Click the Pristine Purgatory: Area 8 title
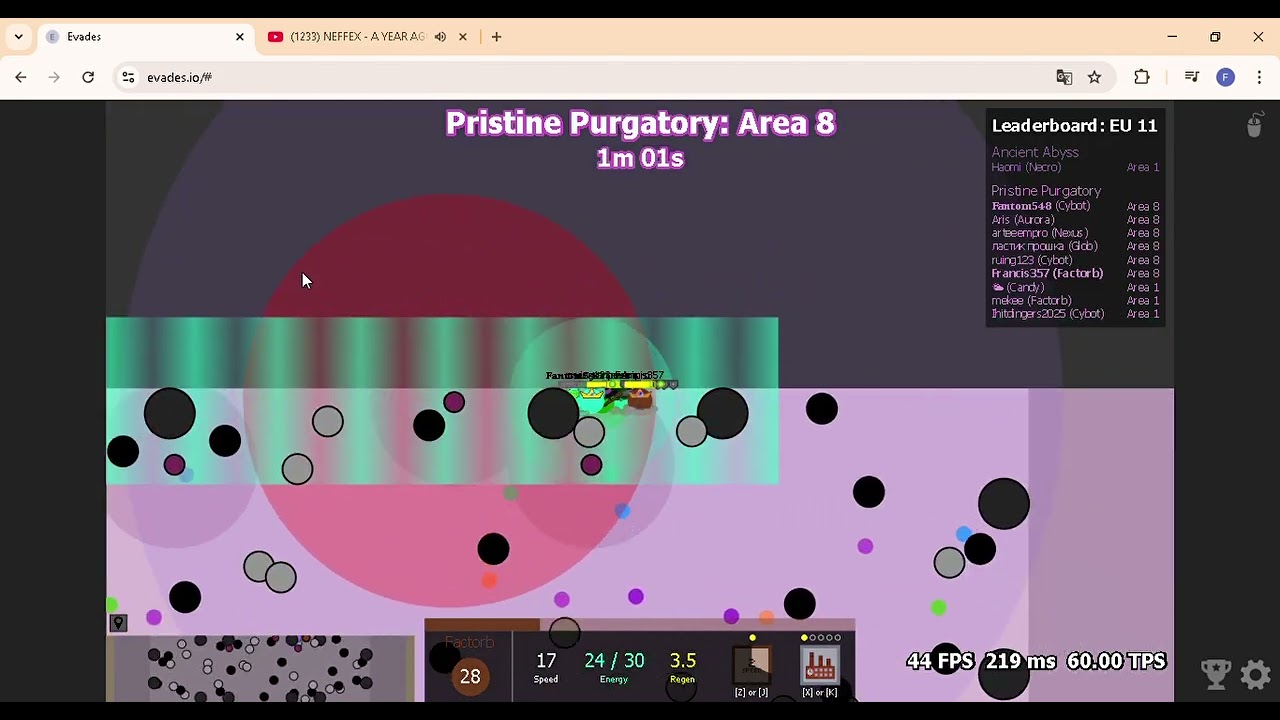Image resolution: width=1280 pixels, height=720 pixels. click(640, 123)
